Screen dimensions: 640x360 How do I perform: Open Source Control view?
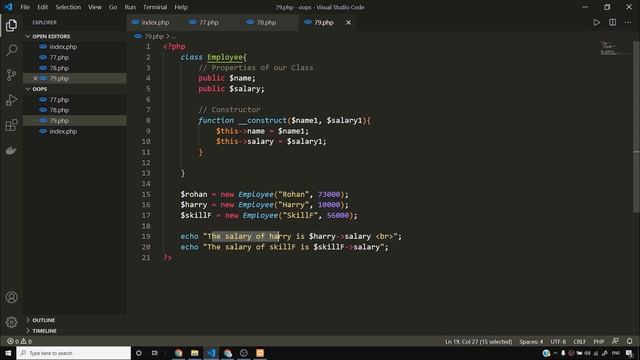pyautogui.click(x=11, y=75)
